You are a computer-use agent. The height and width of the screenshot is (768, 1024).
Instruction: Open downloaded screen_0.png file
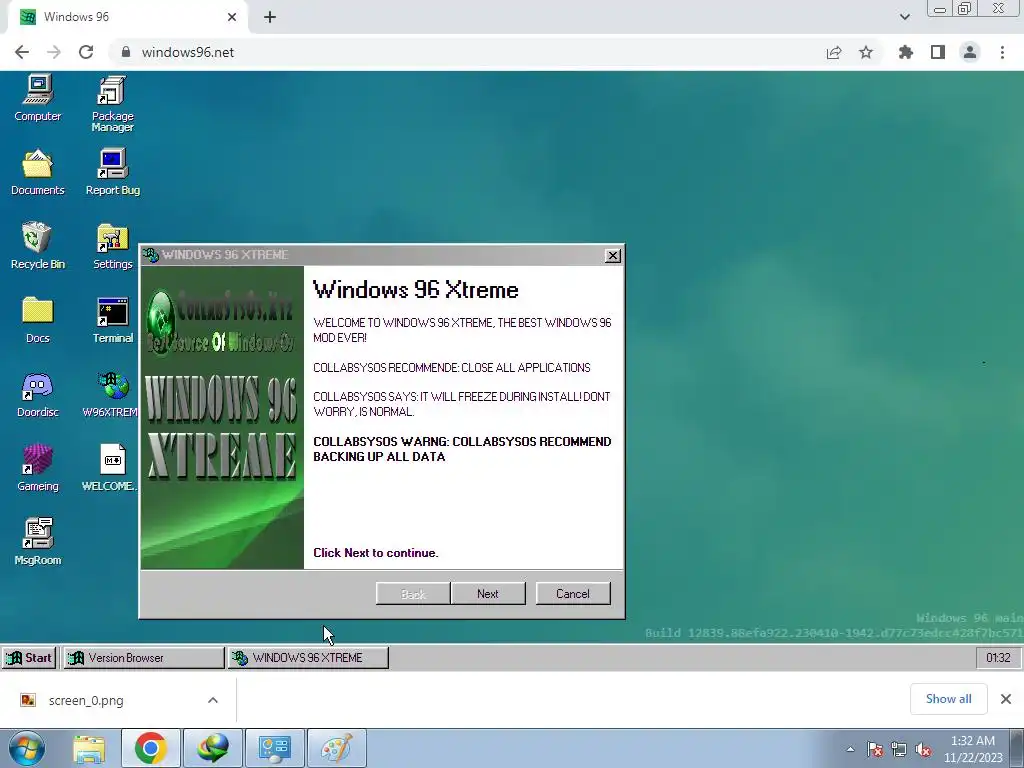[86, 700]
